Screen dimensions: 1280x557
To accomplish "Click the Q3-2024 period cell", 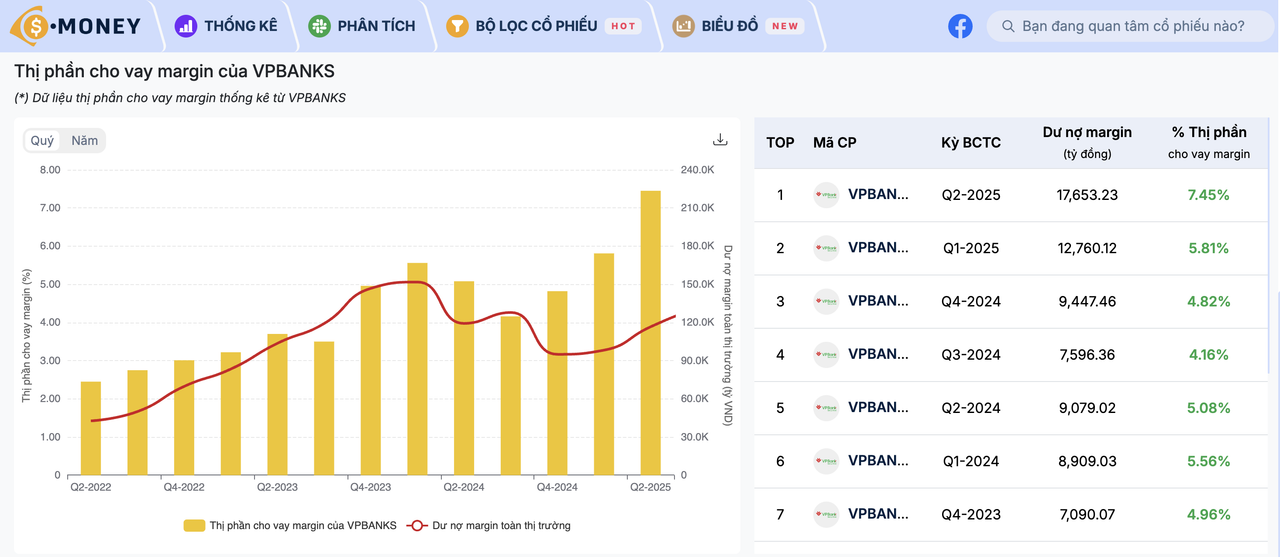I will pyautogui.click(x=971, y=354).
